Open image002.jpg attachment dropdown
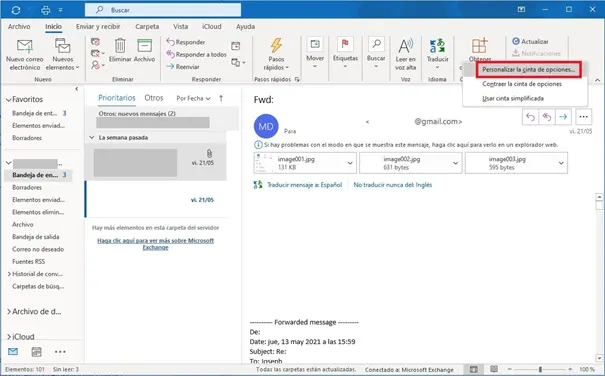This screenshot has width=605, height=376. [455, 163]
